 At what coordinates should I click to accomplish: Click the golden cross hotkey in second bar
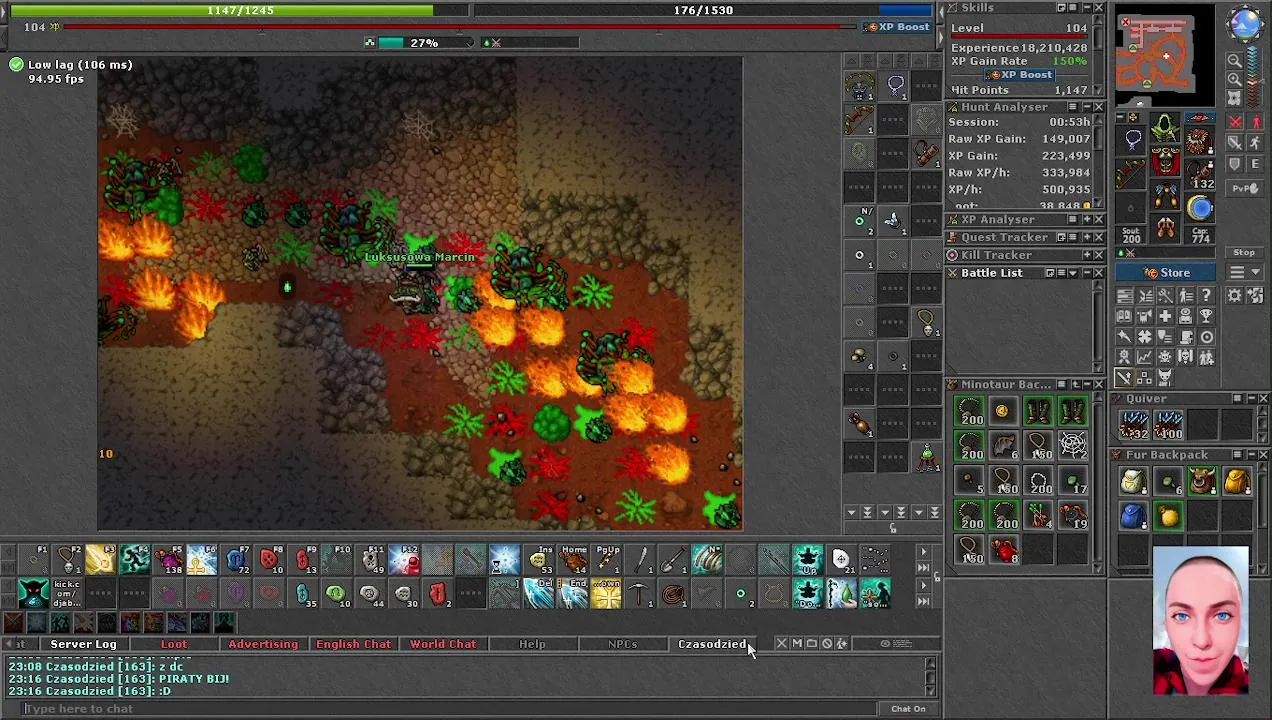coord(606,594)
